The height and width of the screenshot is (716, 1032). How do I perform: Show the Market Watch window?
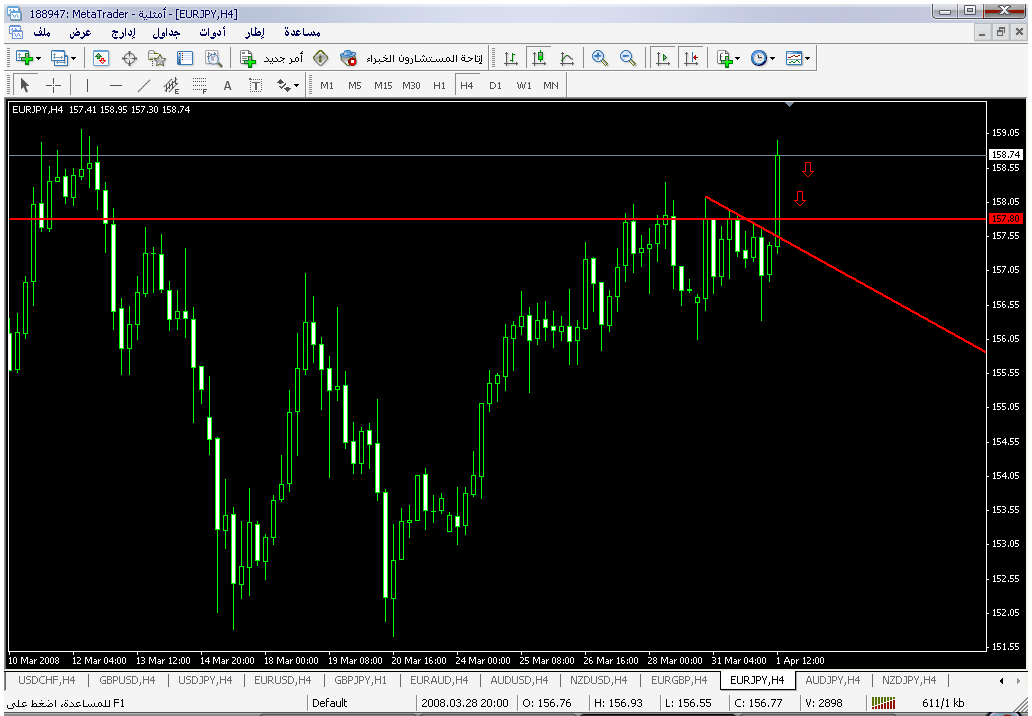101,59
